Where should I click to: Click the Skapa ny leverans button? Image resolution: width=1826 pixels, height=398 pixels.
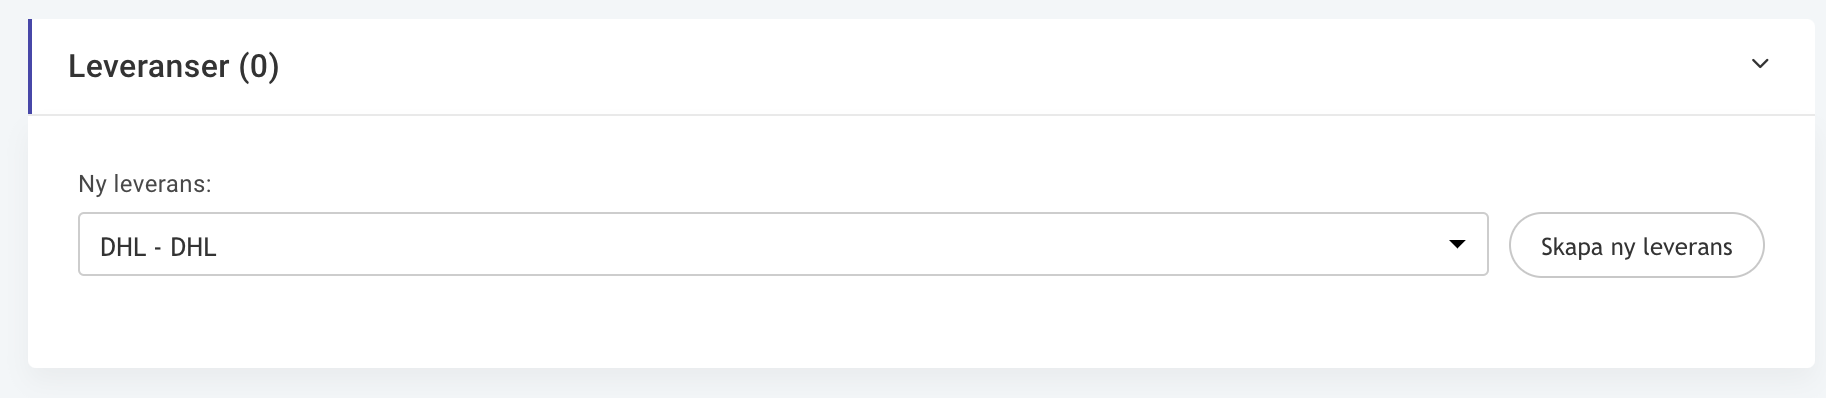point(1636,245)
